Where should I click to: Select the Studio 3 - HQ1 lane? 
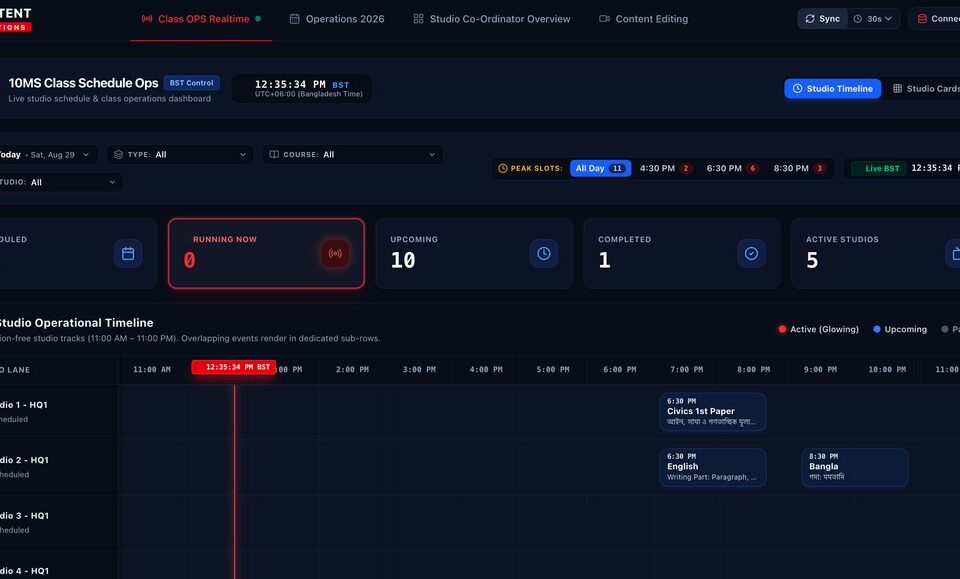(59, 523)
